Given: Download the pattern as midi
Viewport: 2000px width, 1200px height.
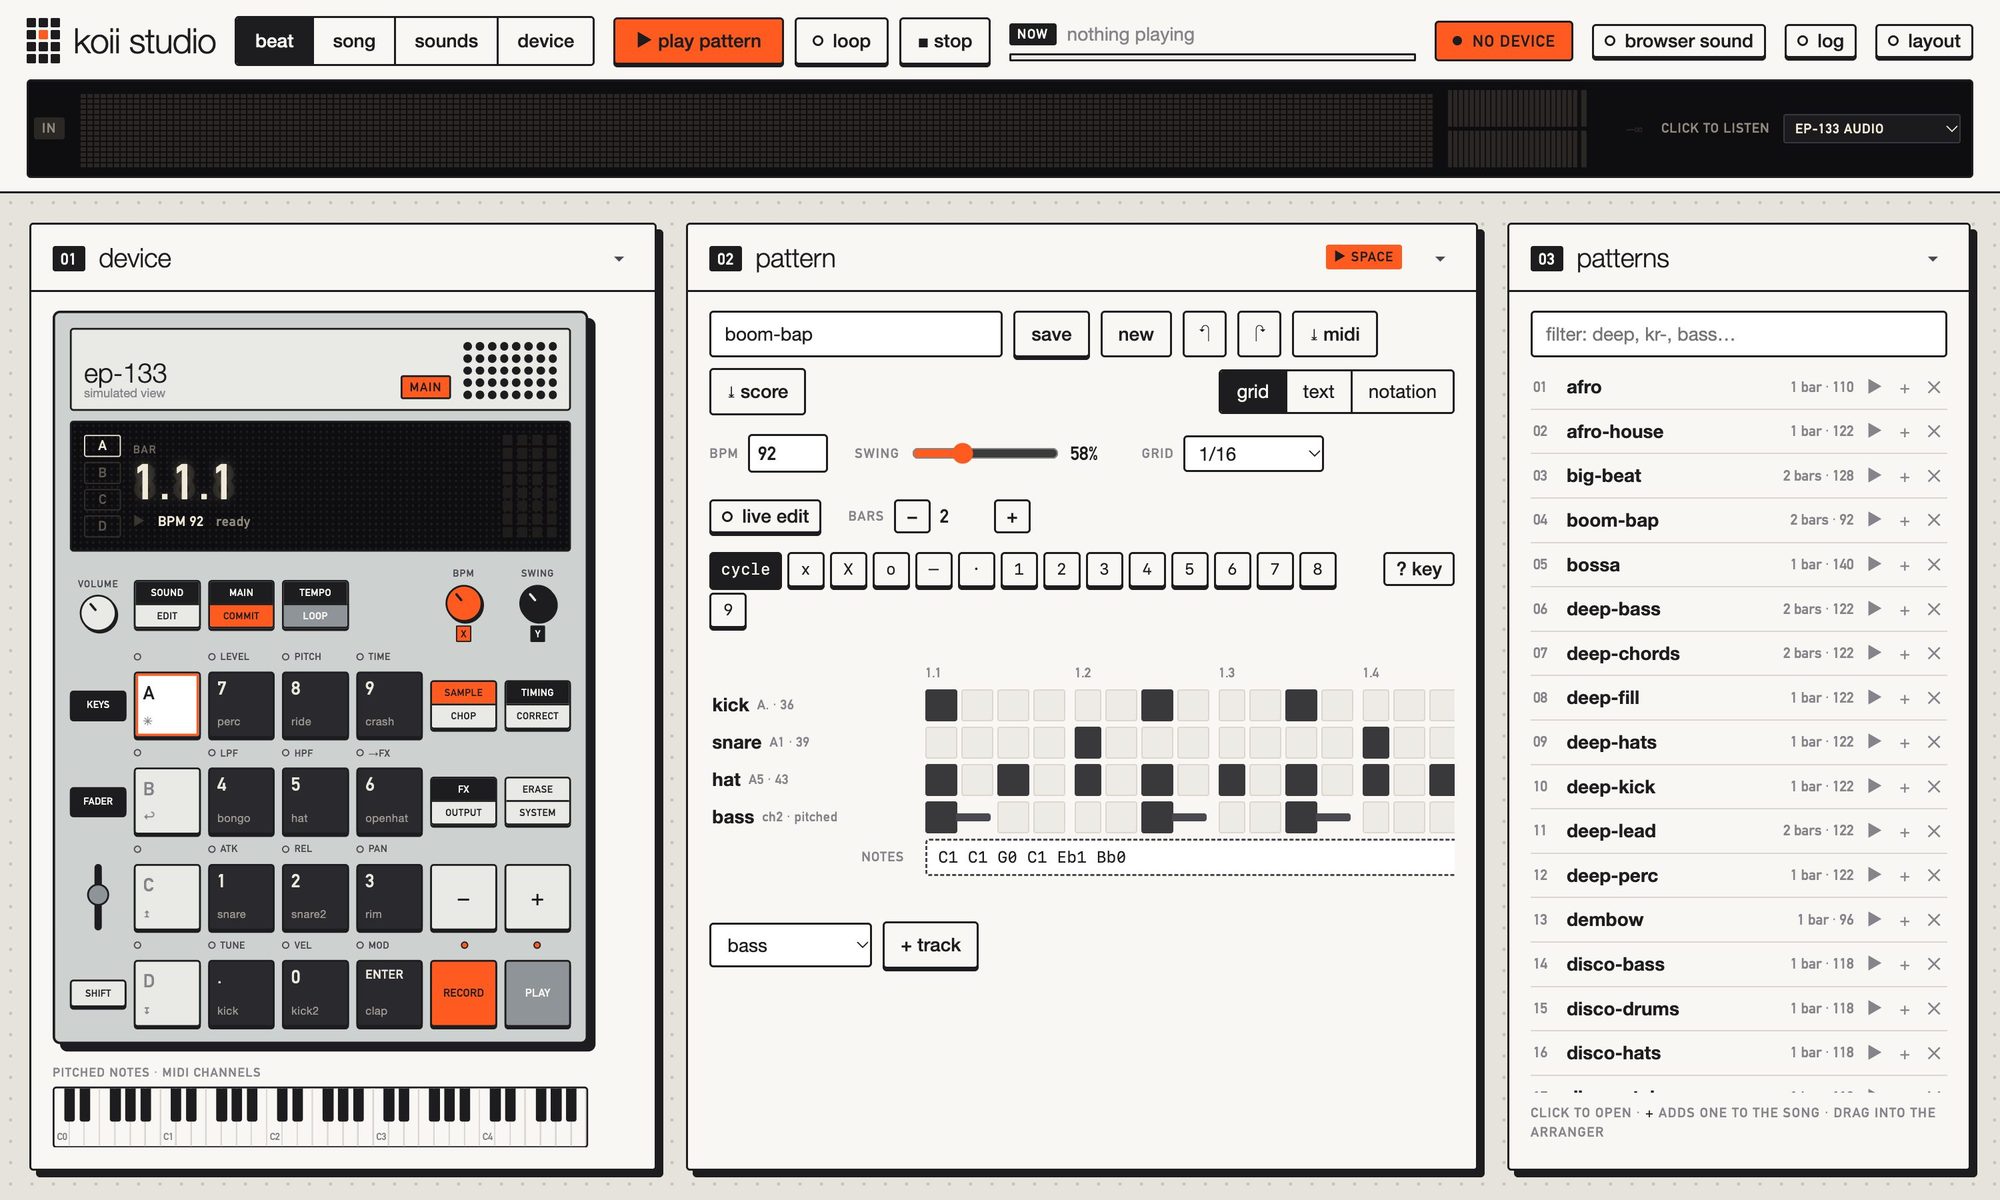Looking at the screenshot, I should [x=1334, y=334].
